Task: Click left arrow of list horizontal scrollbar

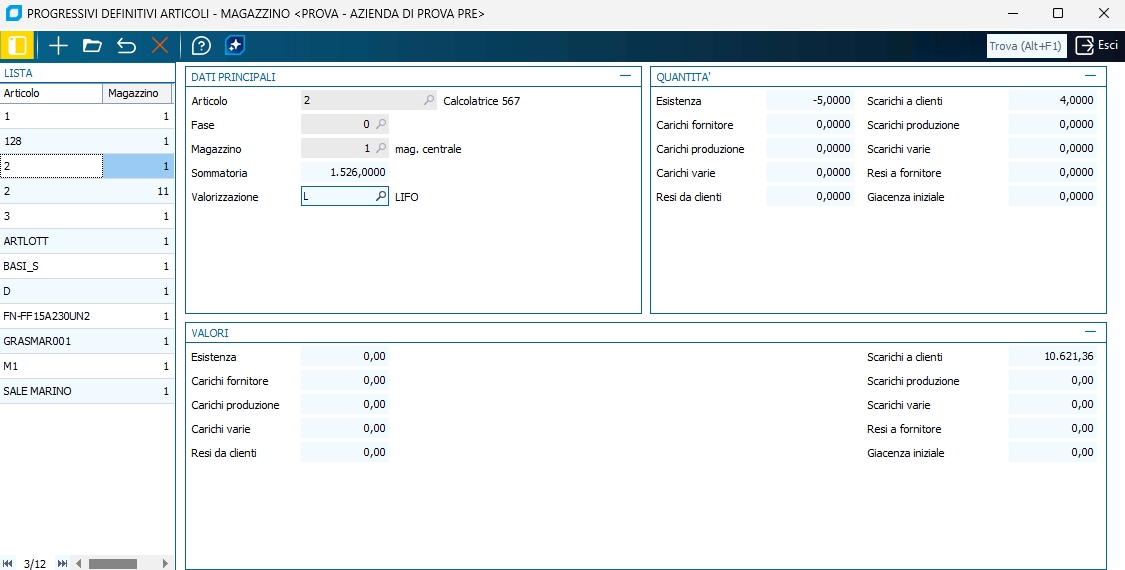Action: [79, 564]
